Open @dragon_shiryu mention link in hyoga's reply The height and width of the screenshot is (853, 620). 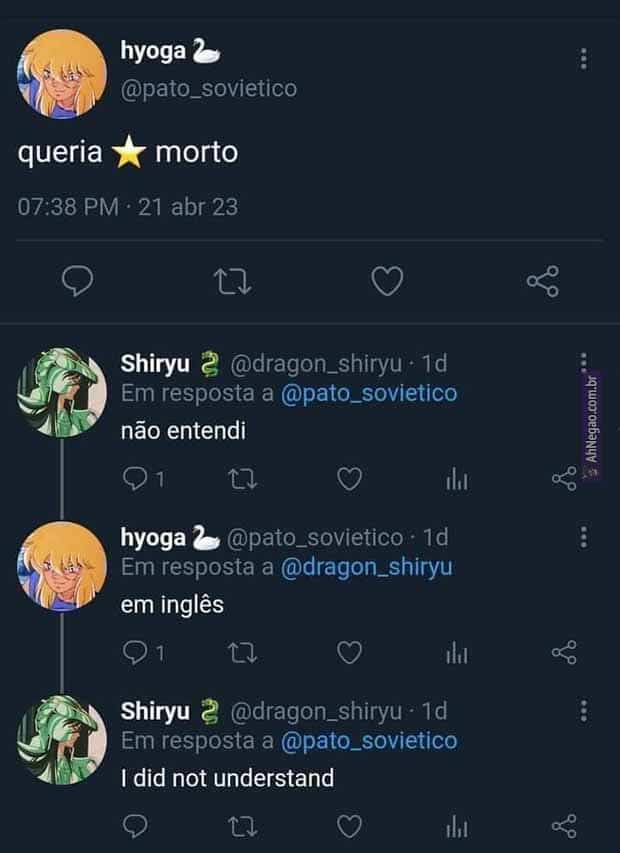[366, 568]
